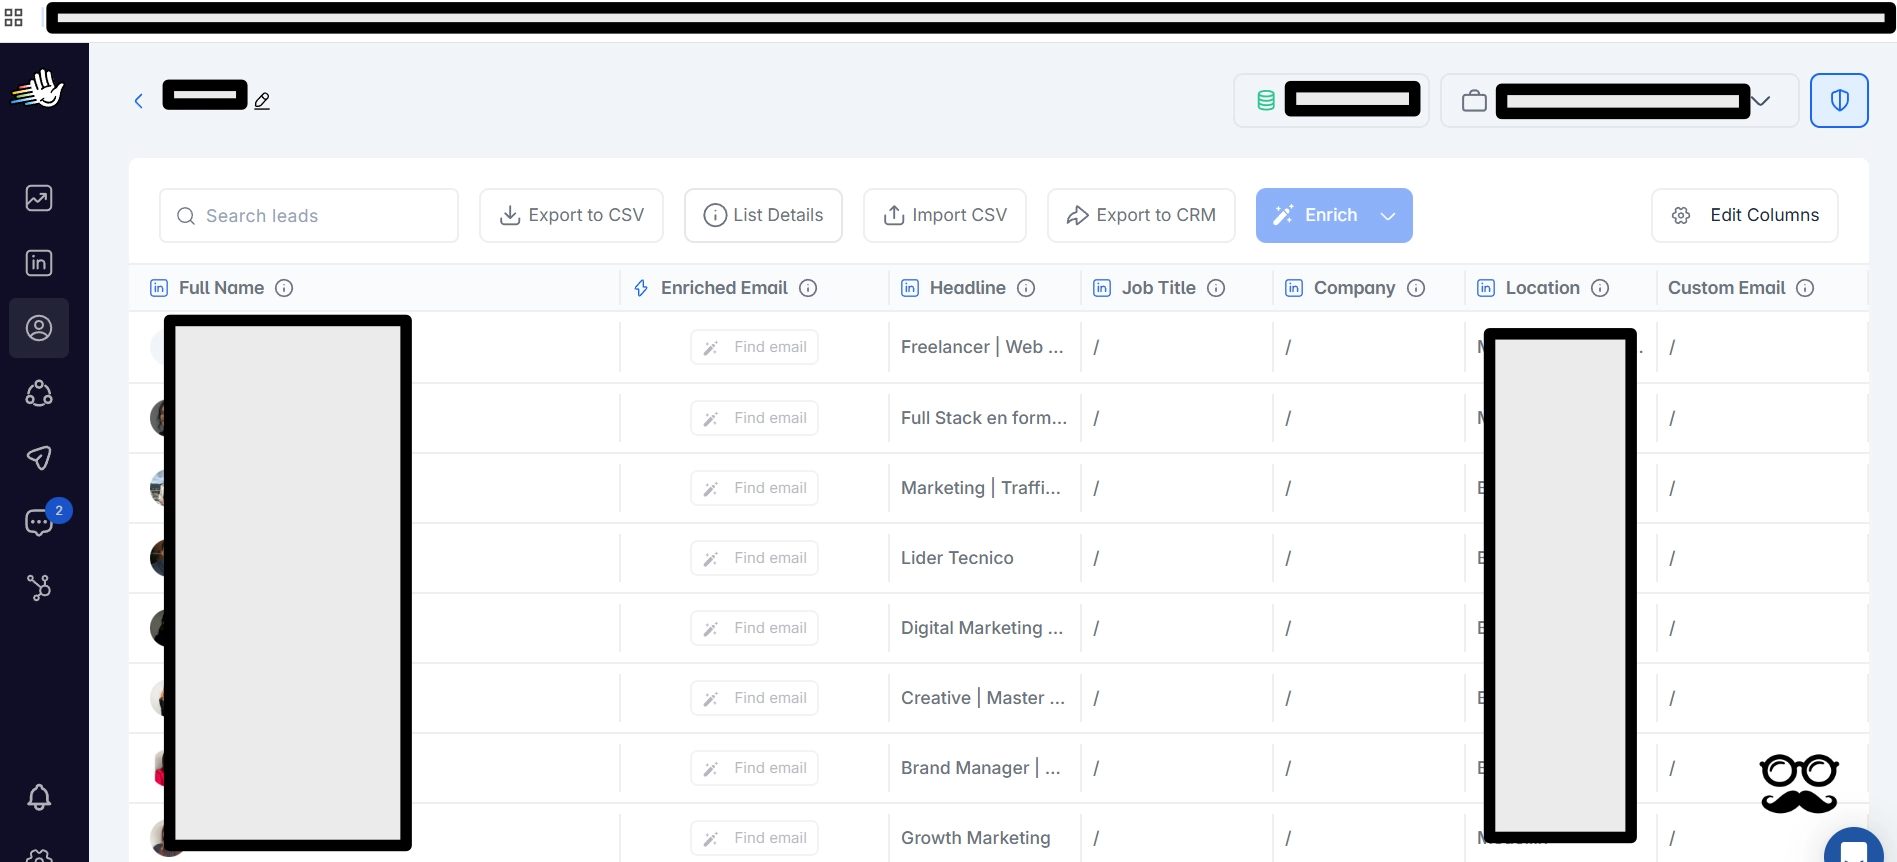This screenshot has height=862, width=1897.
Task: Find email for Growth Marketing row
Action: [754, 838]
